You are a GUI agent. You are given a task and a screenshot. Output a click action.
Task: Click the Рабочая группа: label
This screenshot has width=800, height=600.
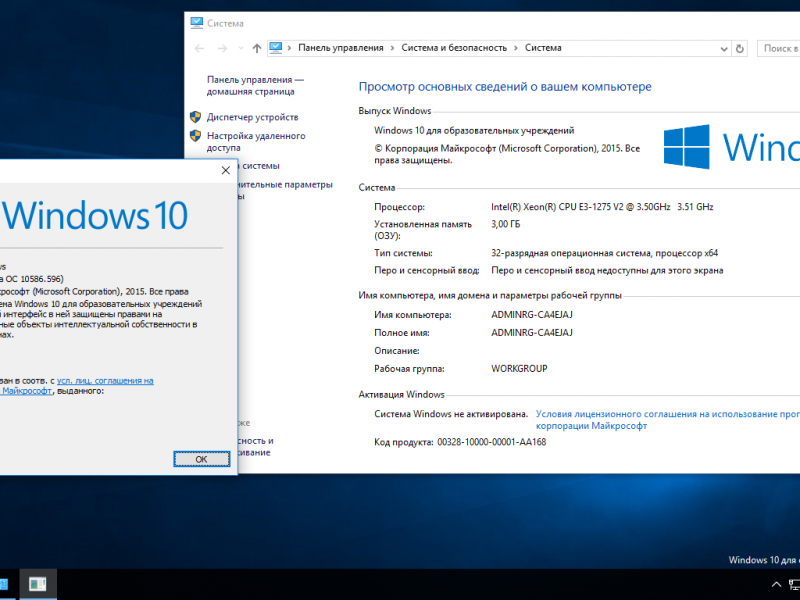tap(409, 369)
